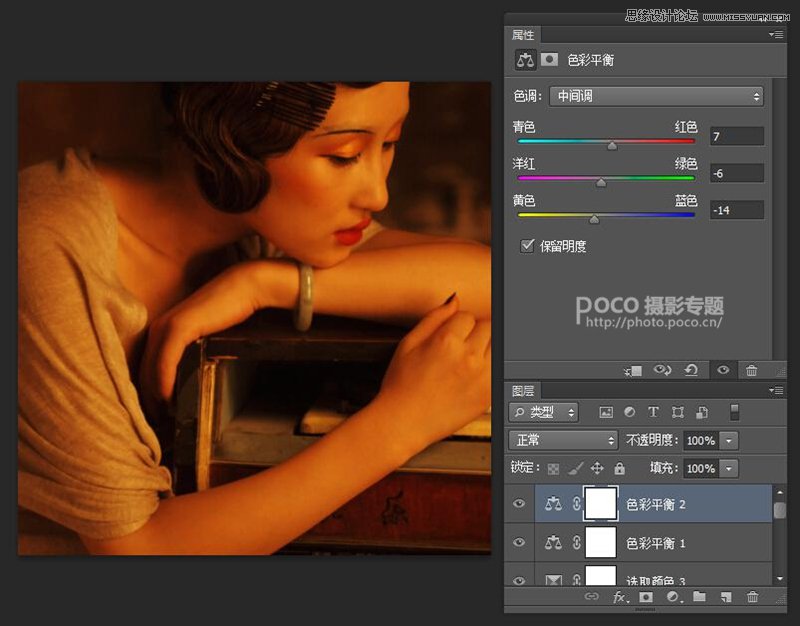The height and width of the screenshot is (626, 800).
Task: Click the clip to layer icon in Properties
Action: tap(633, 371)
